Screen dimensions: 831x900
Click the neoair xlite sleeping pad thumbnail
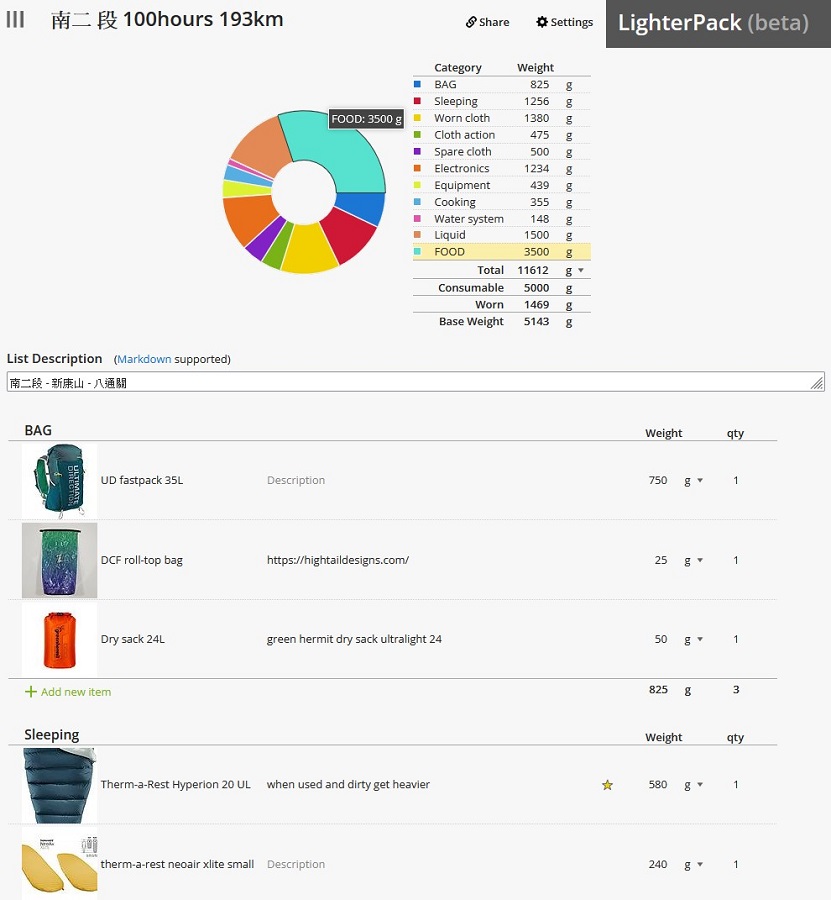tap(59, 864)
